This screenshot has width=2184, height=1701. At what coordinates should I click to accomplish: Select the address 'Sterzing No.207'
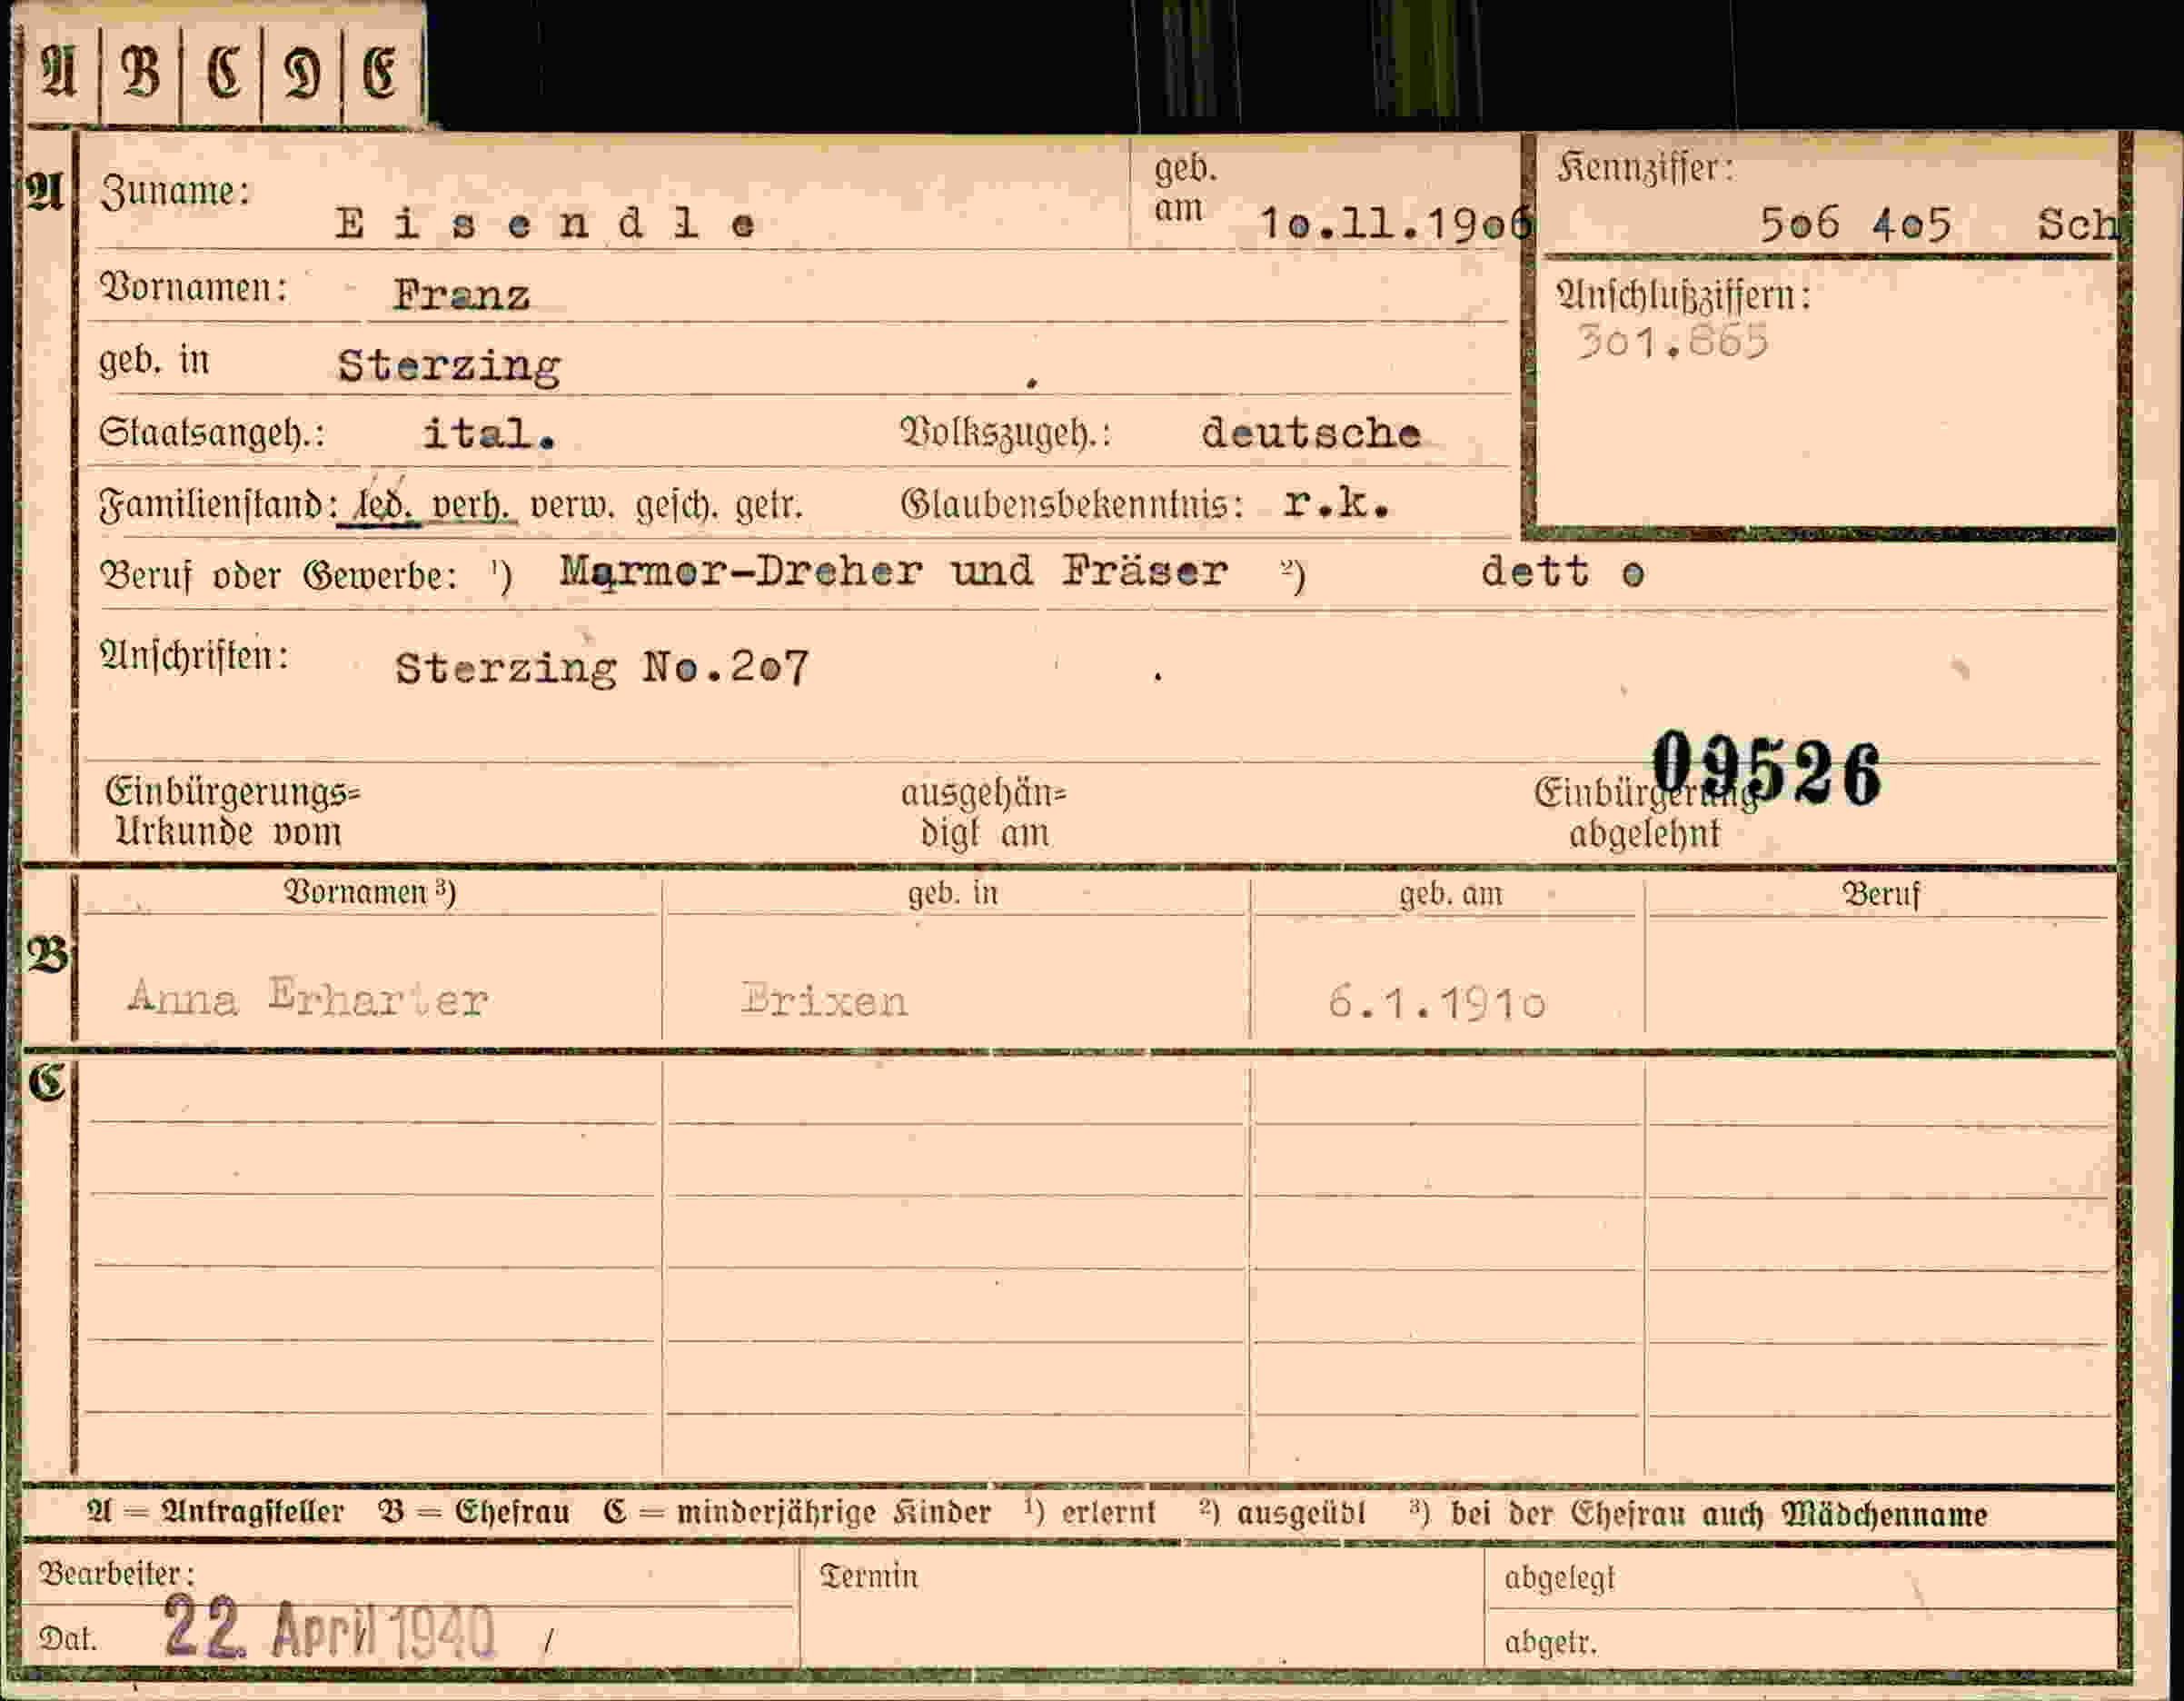602,667
